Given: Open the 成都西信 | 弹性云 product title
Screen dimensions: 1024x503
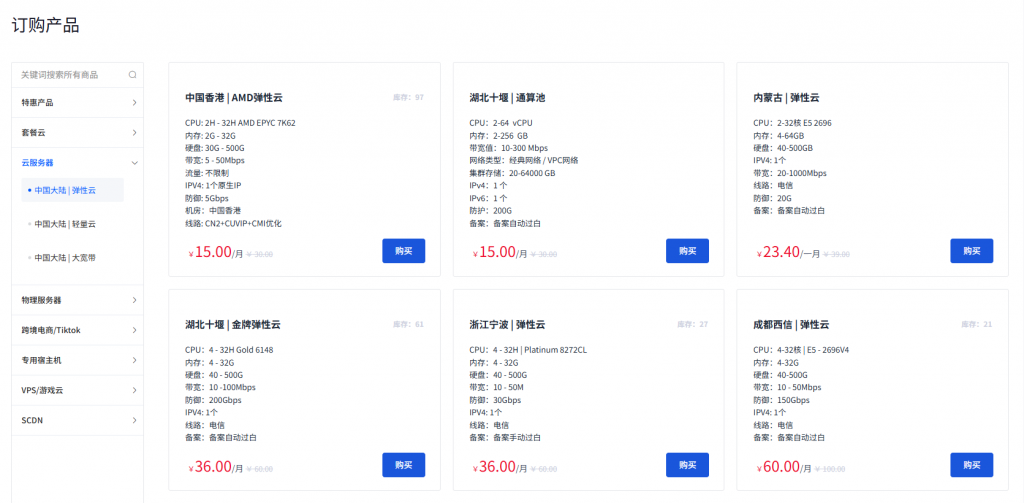Looking at the screenshot, I should point(791,325).
